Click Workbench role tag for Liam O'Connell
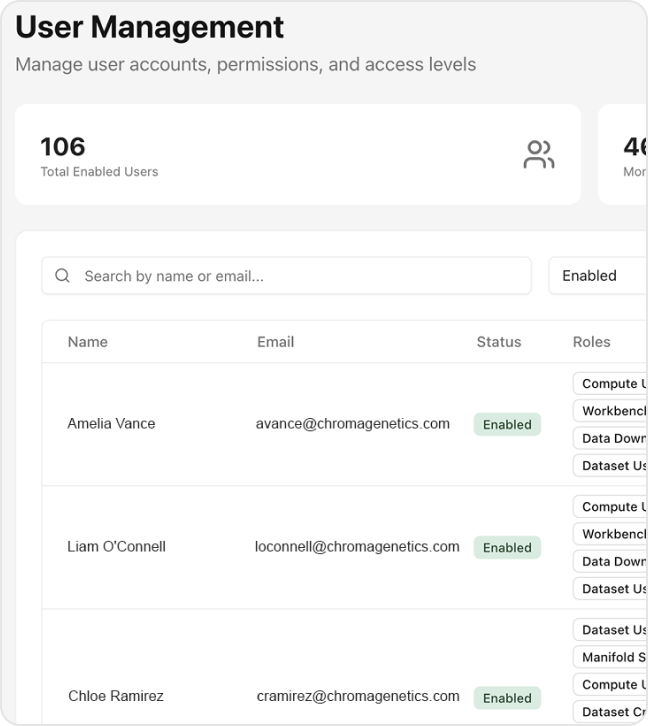The height and width of the screenshot is (726, 648). click(x=610, y=534)
